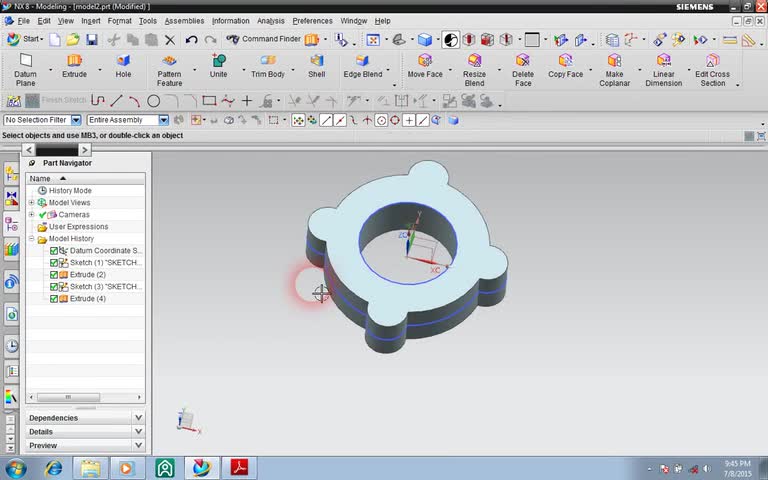Toggle the Datum Coordinate System checkbox
This screenshot has height=480, width=768.
pyautogui.click(x=54, y=251)
